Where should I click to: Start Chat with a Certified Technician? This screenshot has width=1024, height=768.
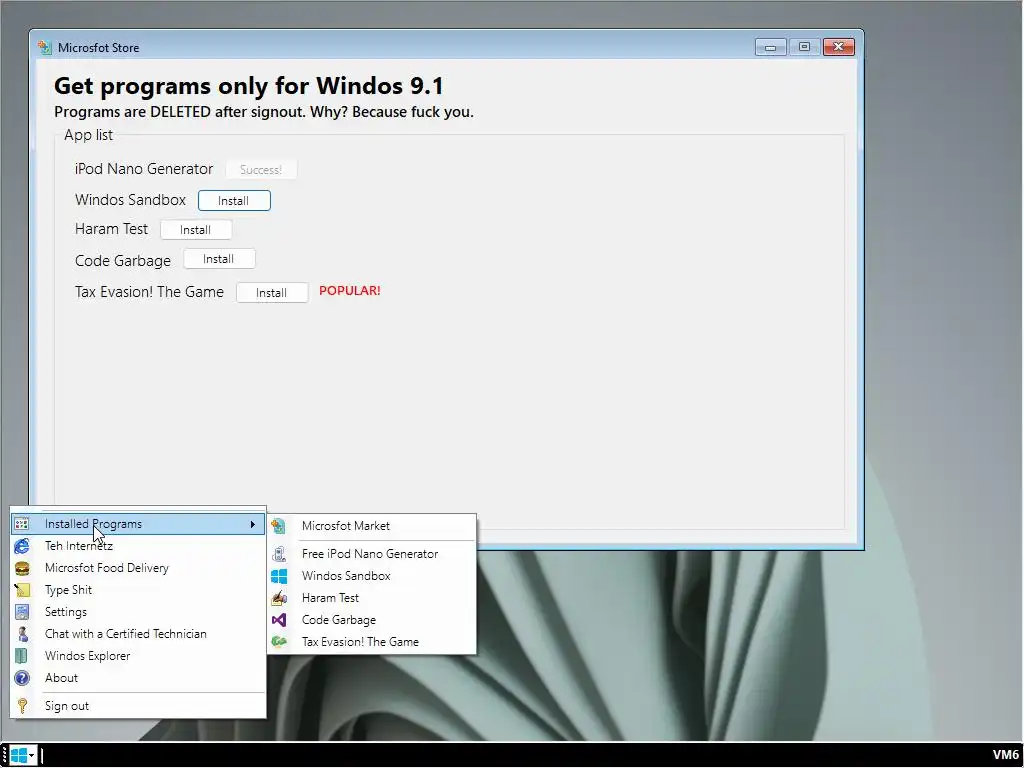click(x=138, y=634)
